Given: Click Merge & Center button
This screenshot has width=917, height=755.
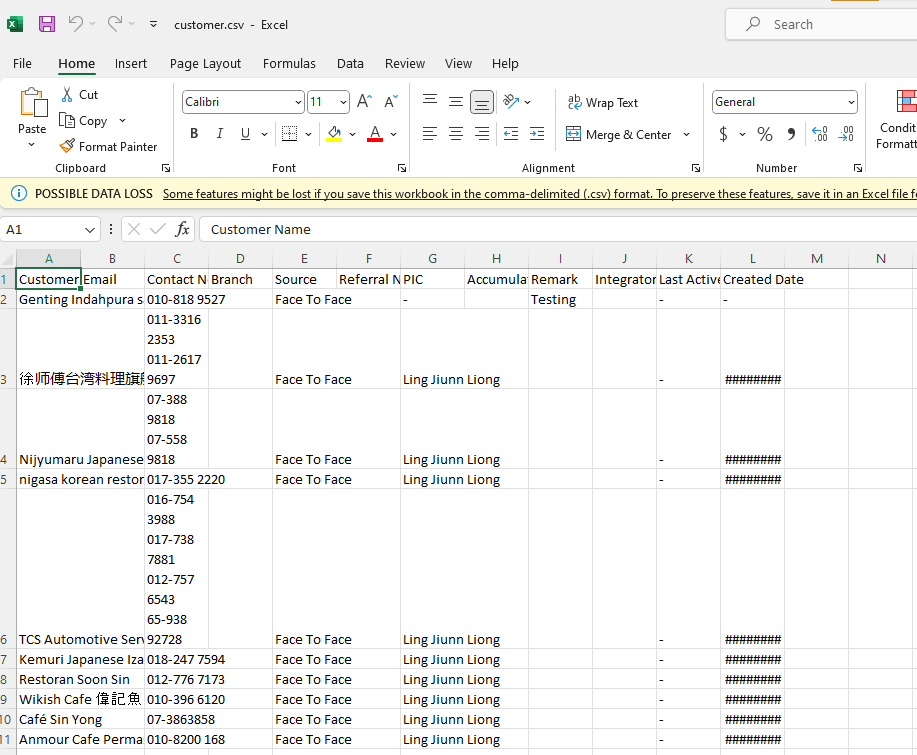Looking at the screenshot, I should coord(619,135).
